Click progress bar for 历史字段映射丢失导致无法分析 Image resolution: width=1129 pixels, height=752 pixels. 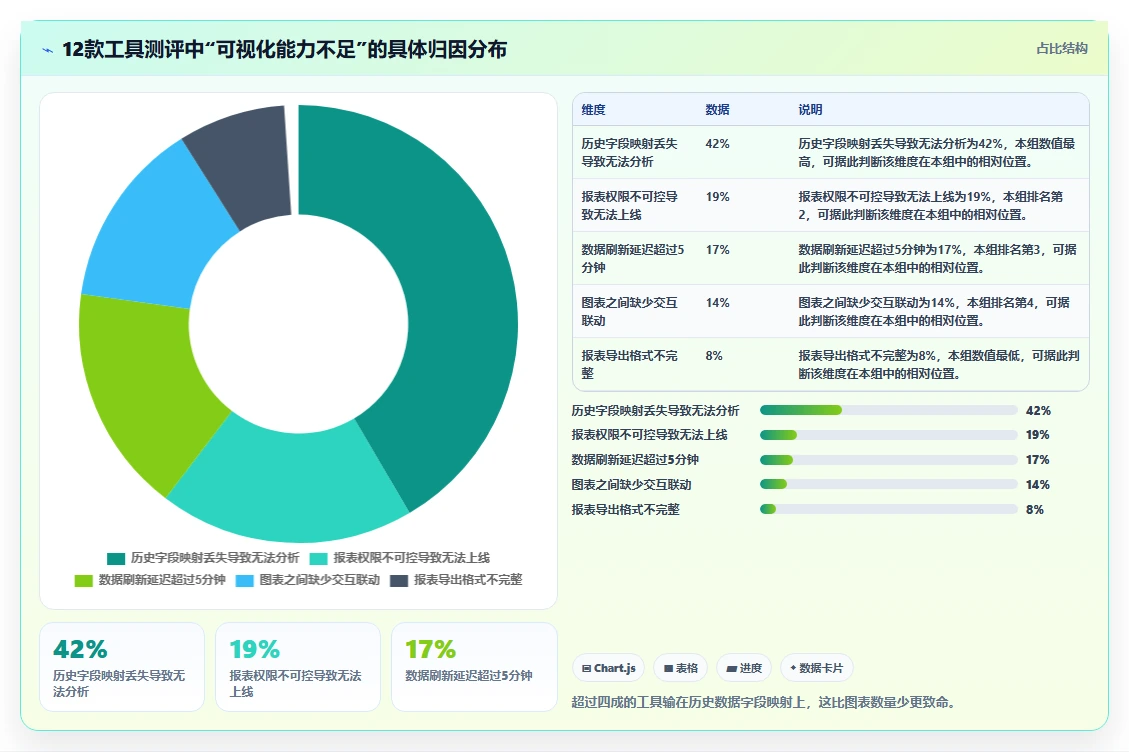click(889, 411)
